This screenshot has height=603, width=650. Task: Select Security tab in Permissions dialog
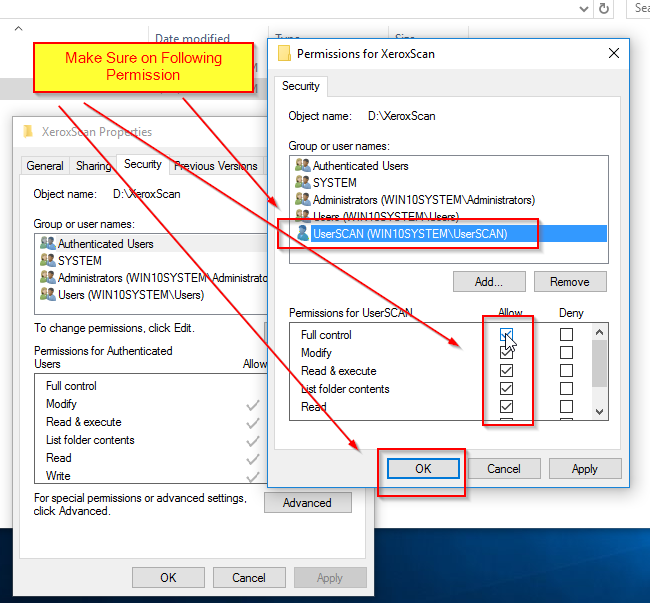tap(301, 86)
